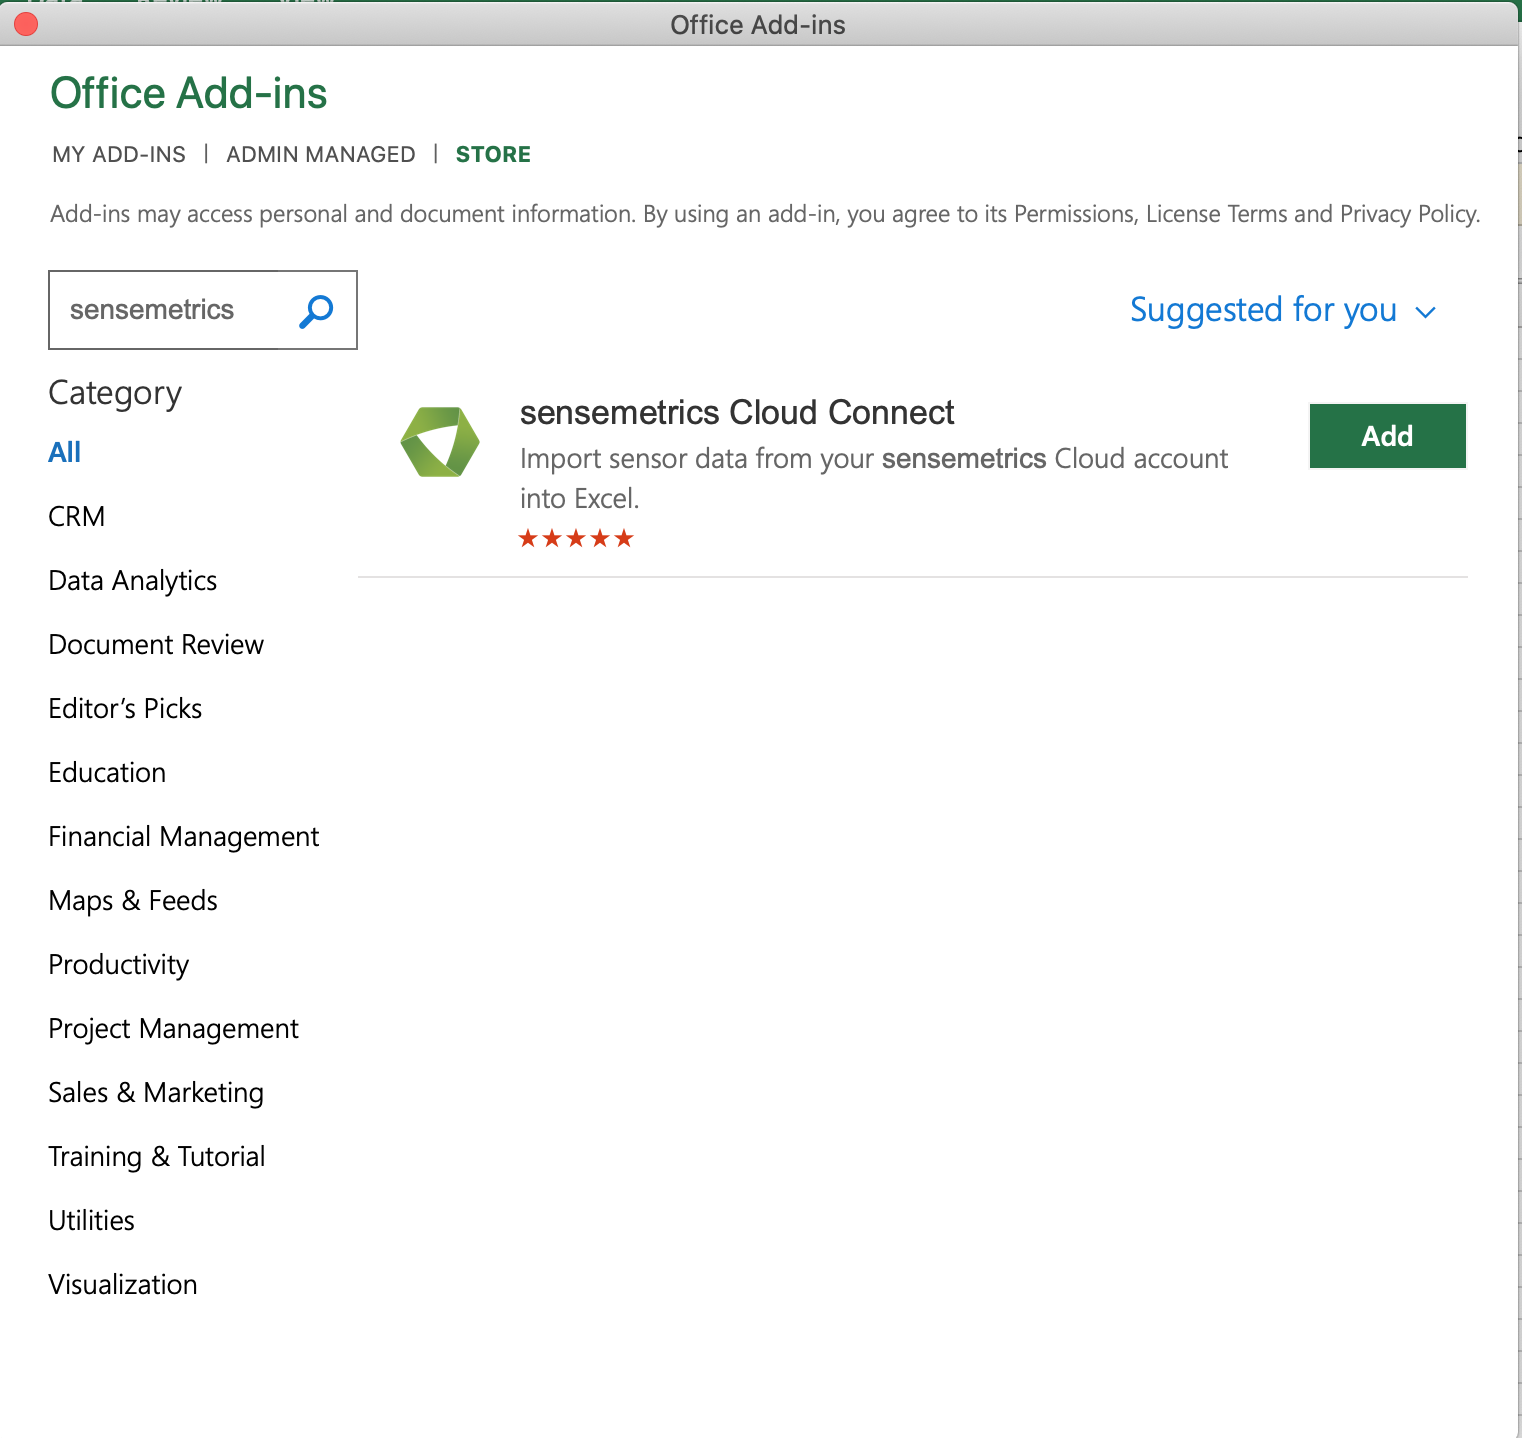The image size is (1522, 1438).
Task: Choose the Document Review category
Action: (x=156, y=644)
